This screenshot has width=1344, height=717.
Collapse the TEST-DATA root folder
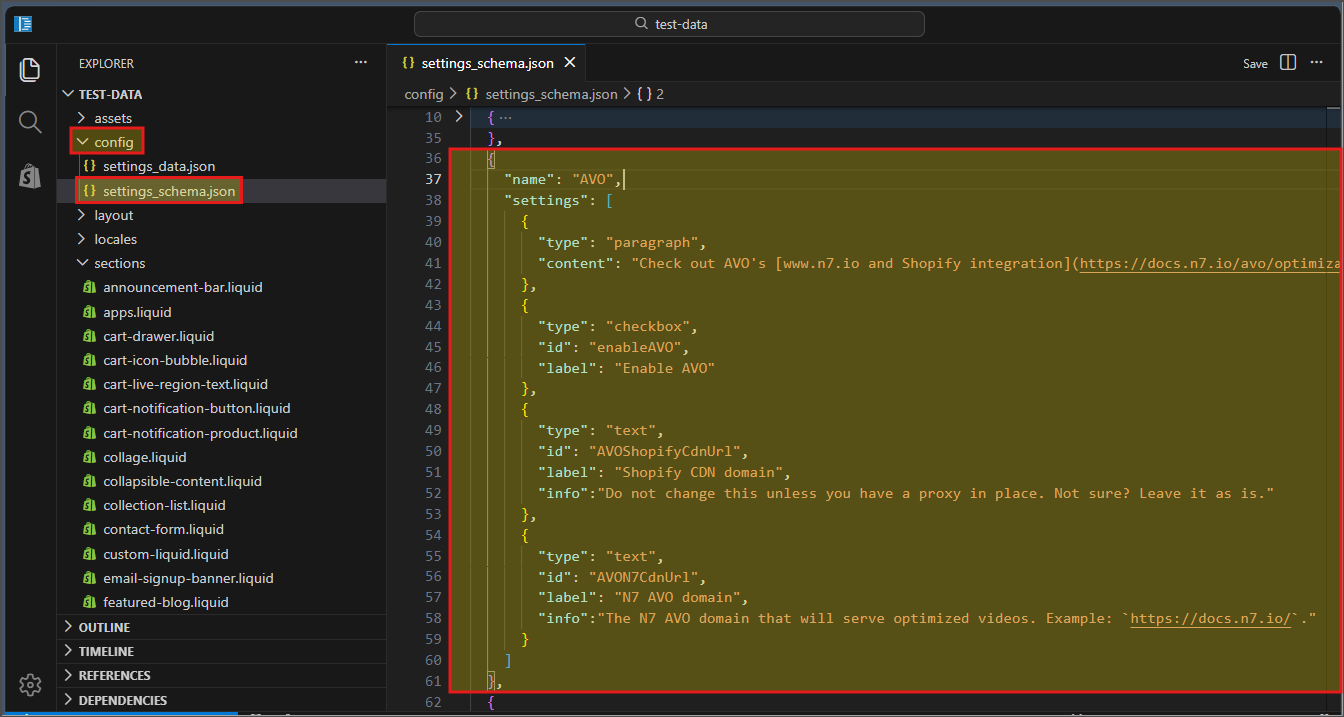[x=222, y=94]
